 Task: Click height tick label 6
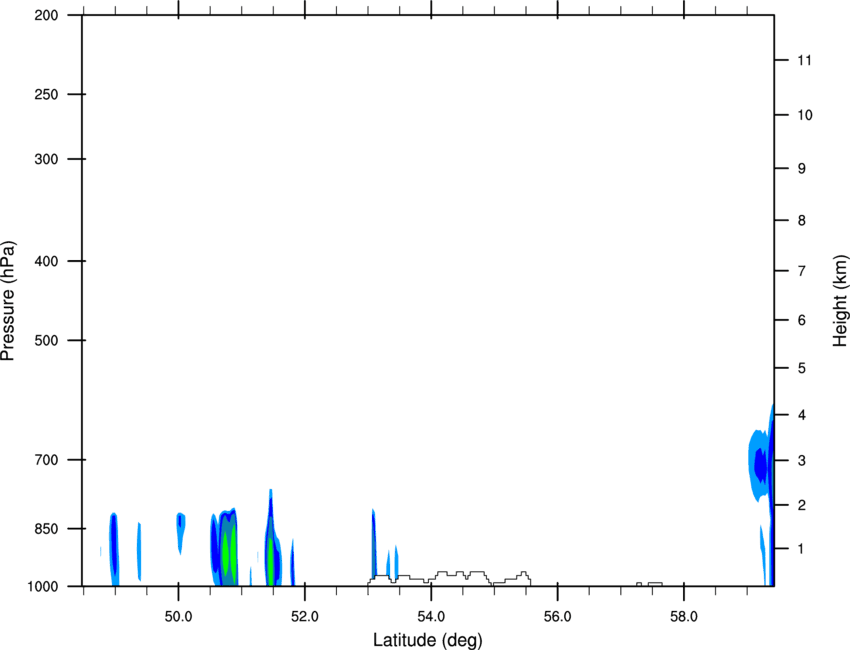coord(801,320)
